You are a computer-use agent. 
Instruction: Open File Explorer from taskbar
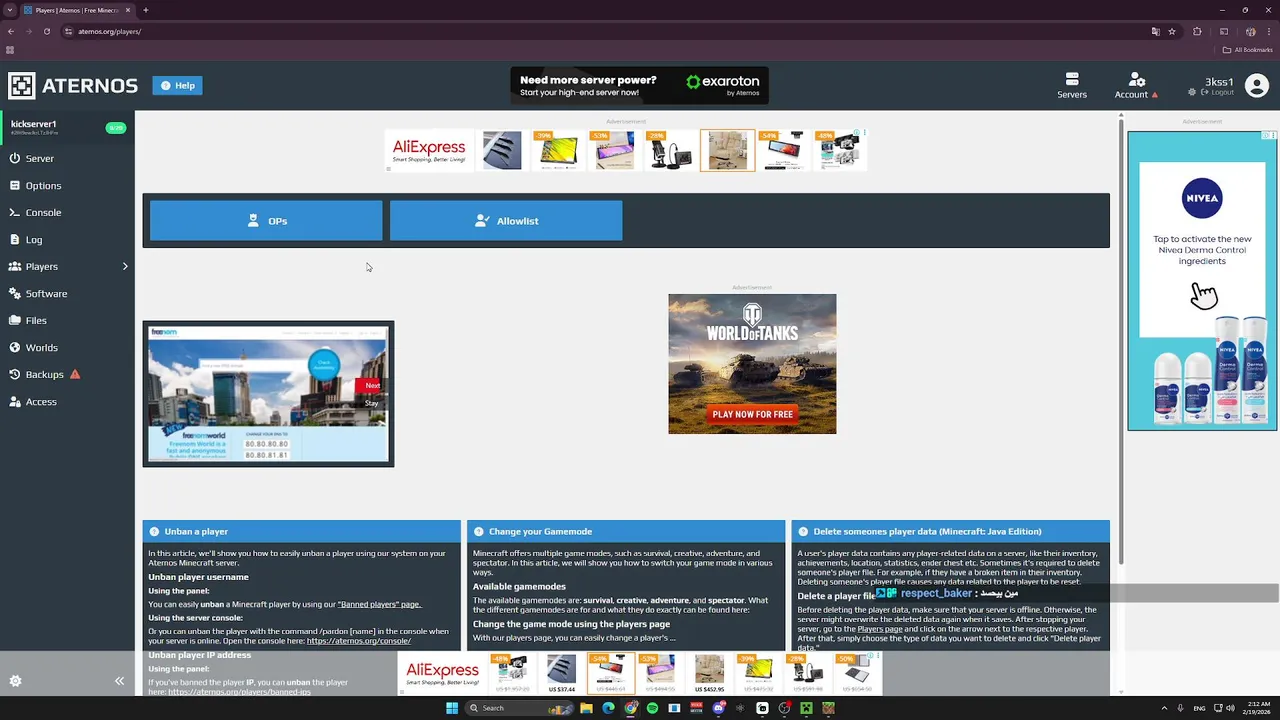pos(587,708)
